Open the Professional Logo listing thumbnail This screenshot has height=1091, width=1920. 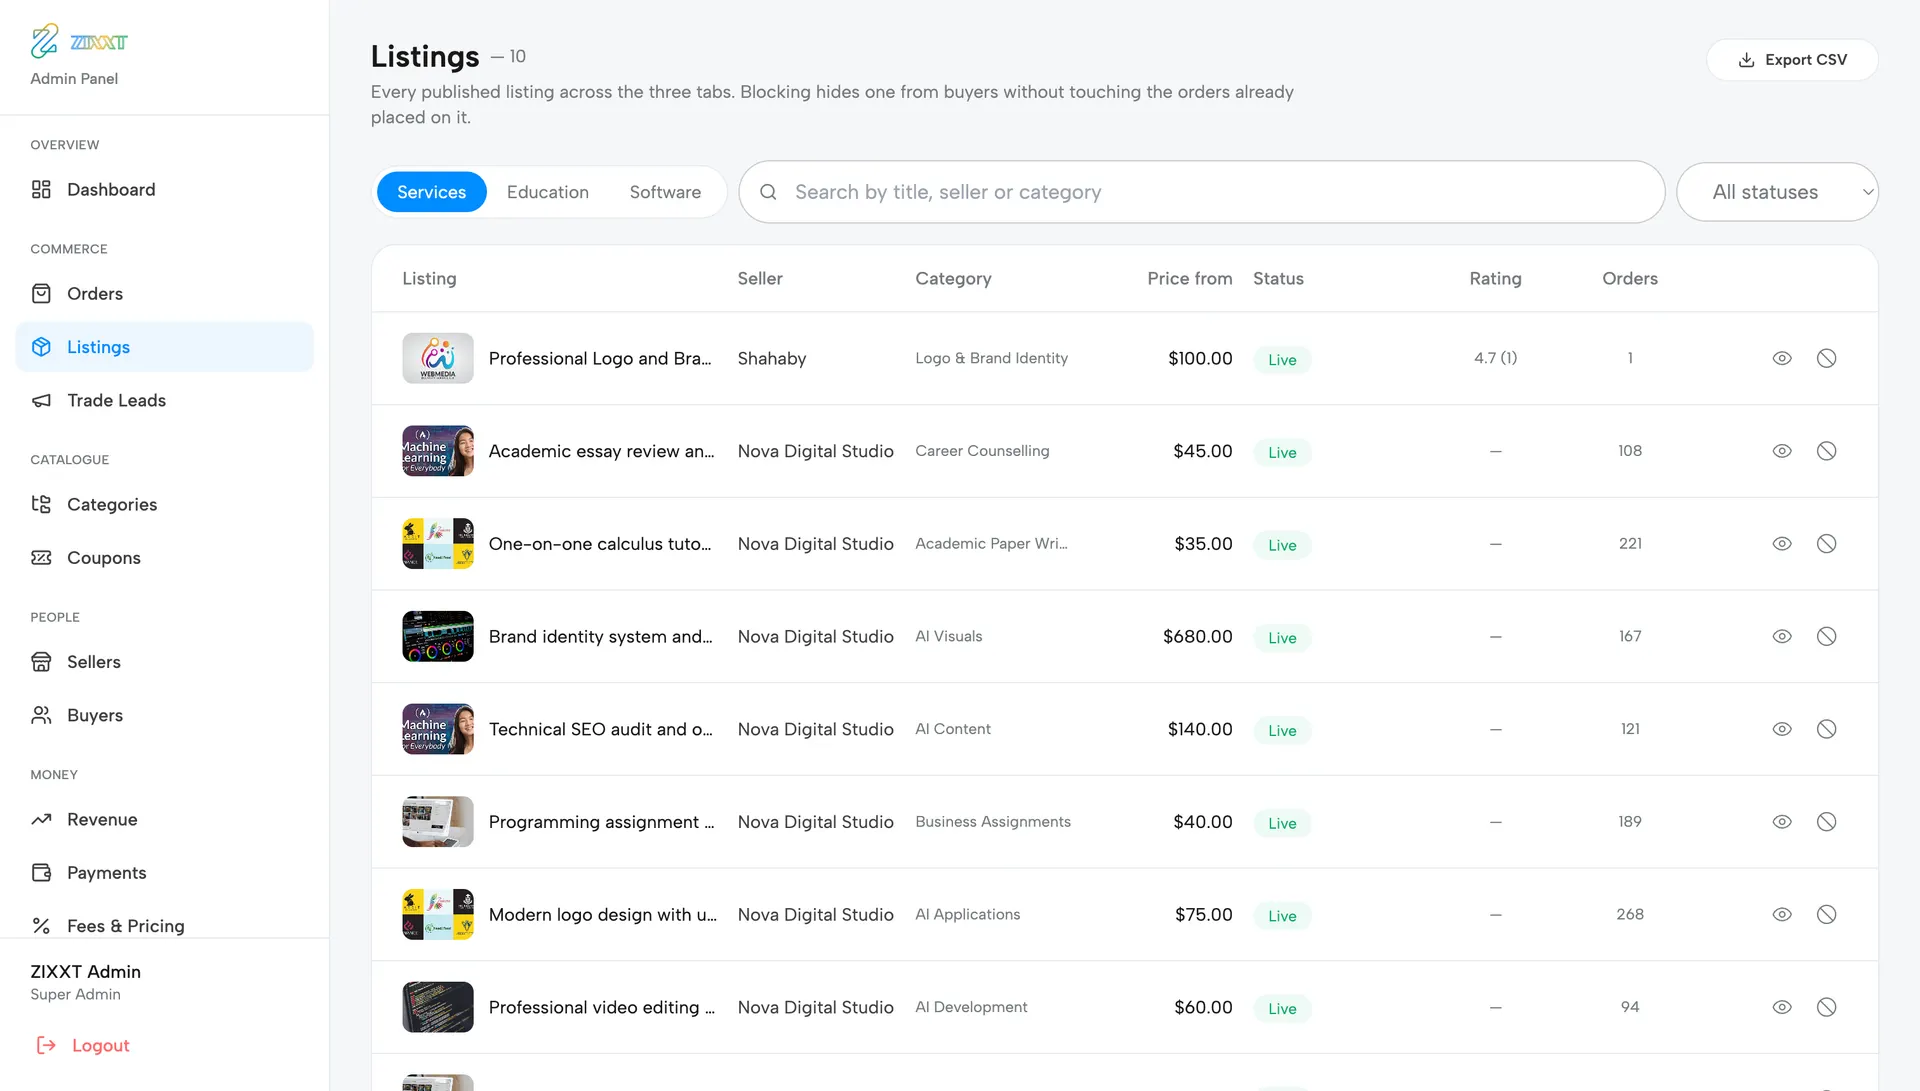click(438, 359)
